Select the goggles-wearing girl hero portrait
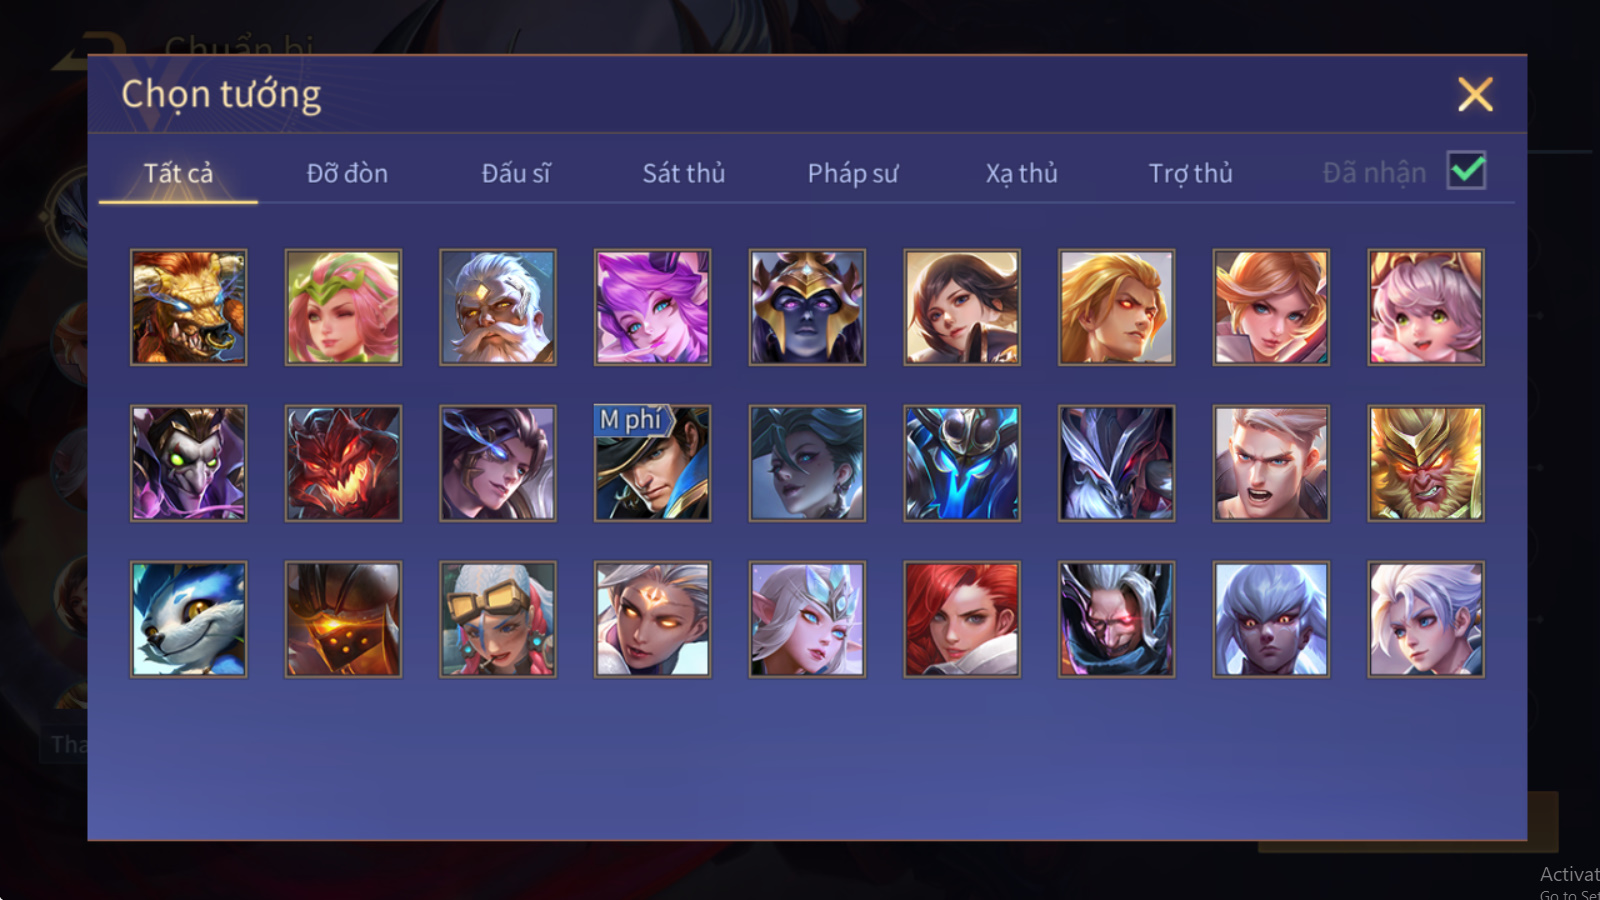1600x900 pixels. click(498, 619)
